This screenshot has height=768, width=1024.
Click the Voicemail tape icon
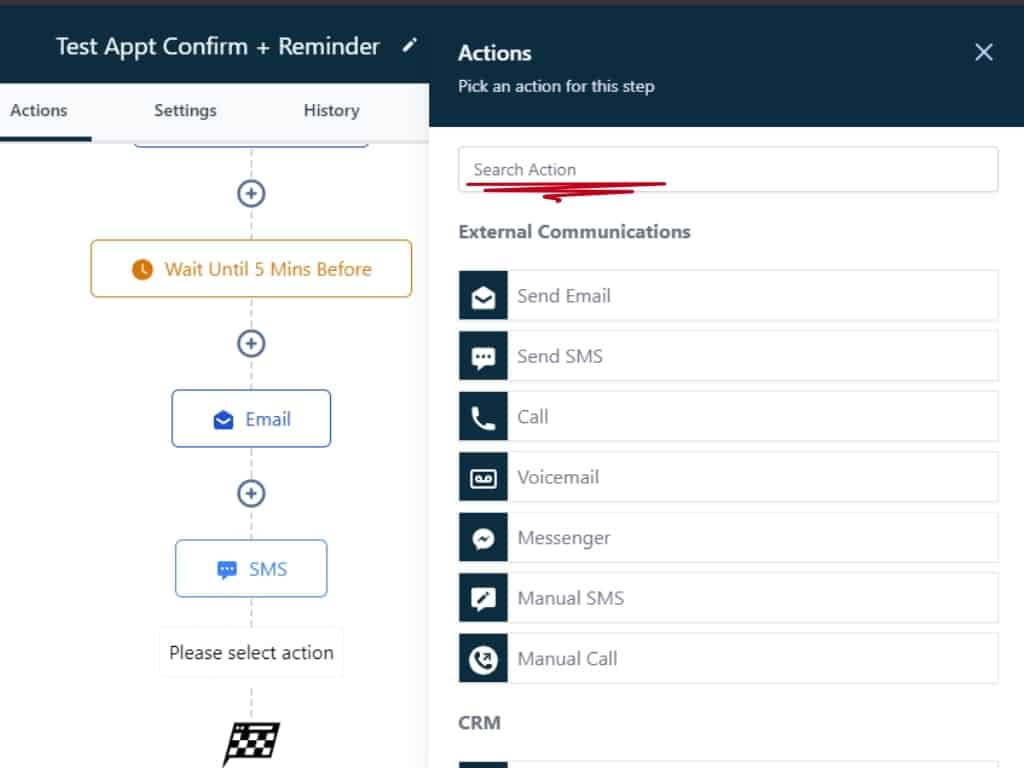483,477
